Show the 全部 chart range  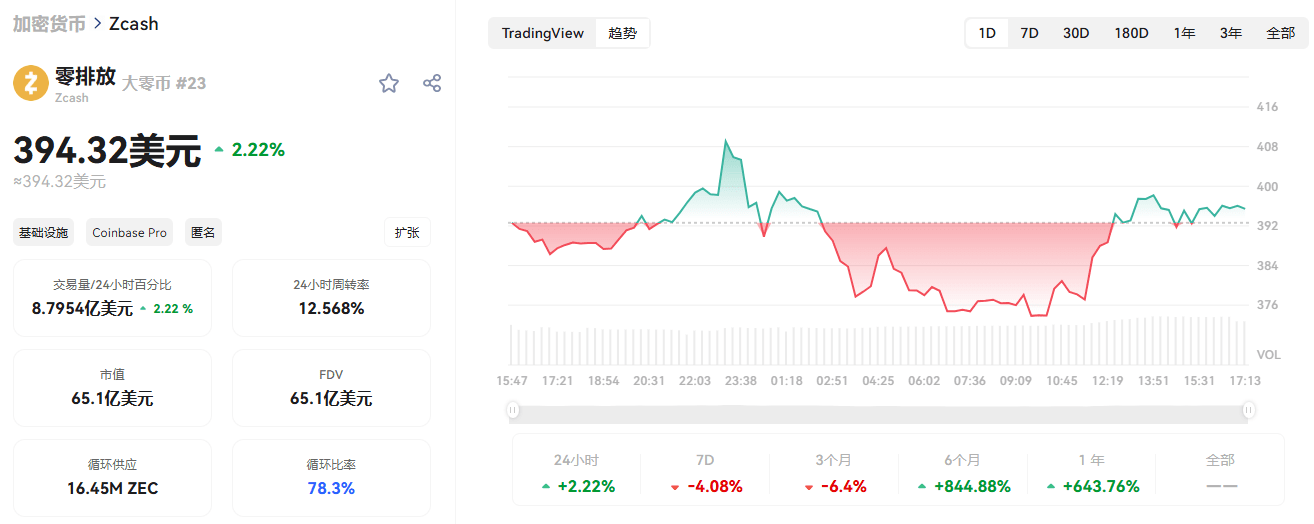pyautogui.click(x=1280, y=33)
